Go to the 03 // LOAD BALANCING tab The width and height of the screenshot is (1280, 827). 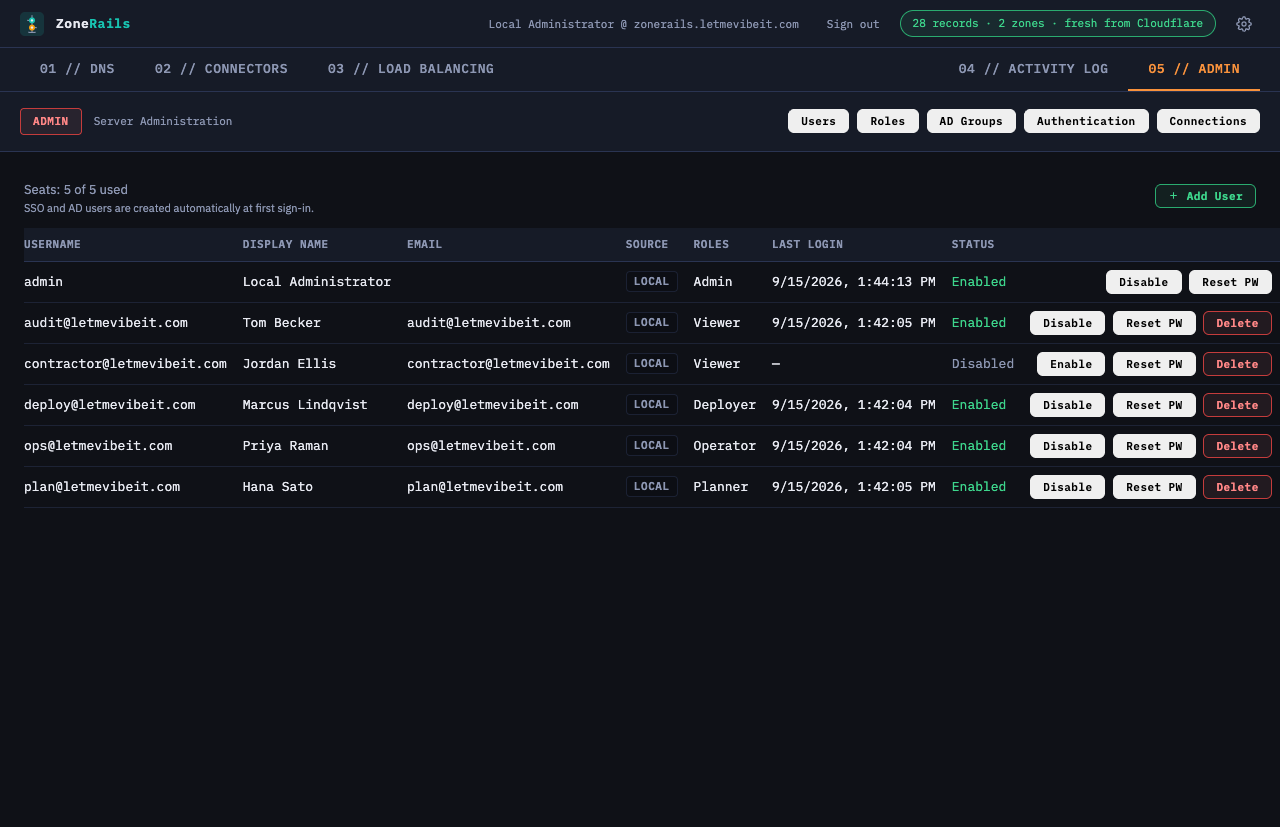point(411,69)
